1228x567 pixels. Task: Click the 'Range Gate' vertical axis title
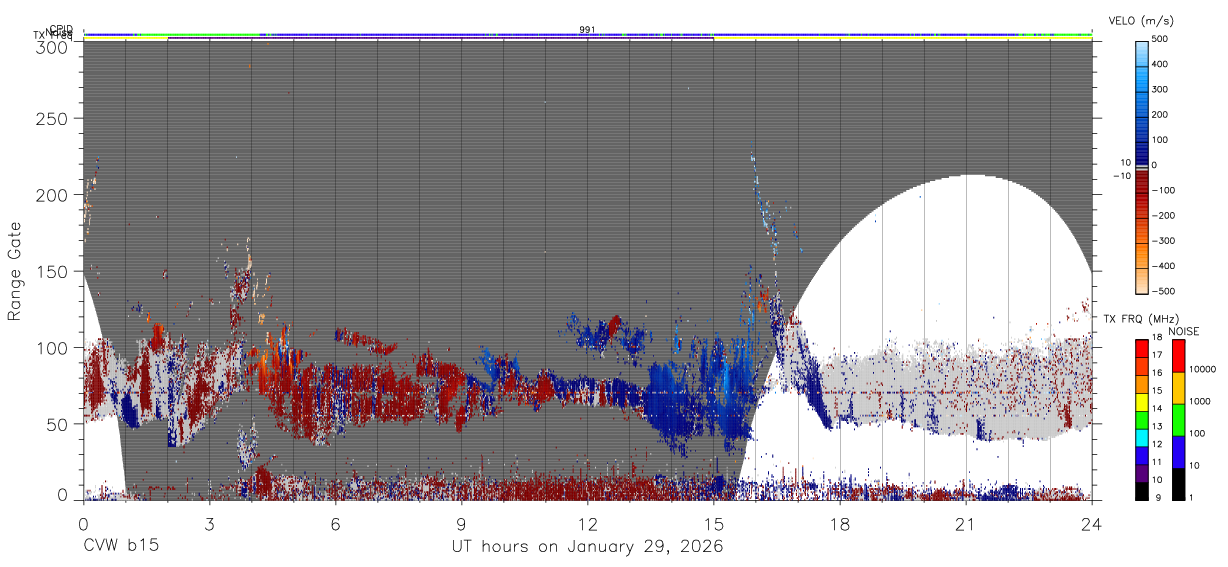click(15, 271)
